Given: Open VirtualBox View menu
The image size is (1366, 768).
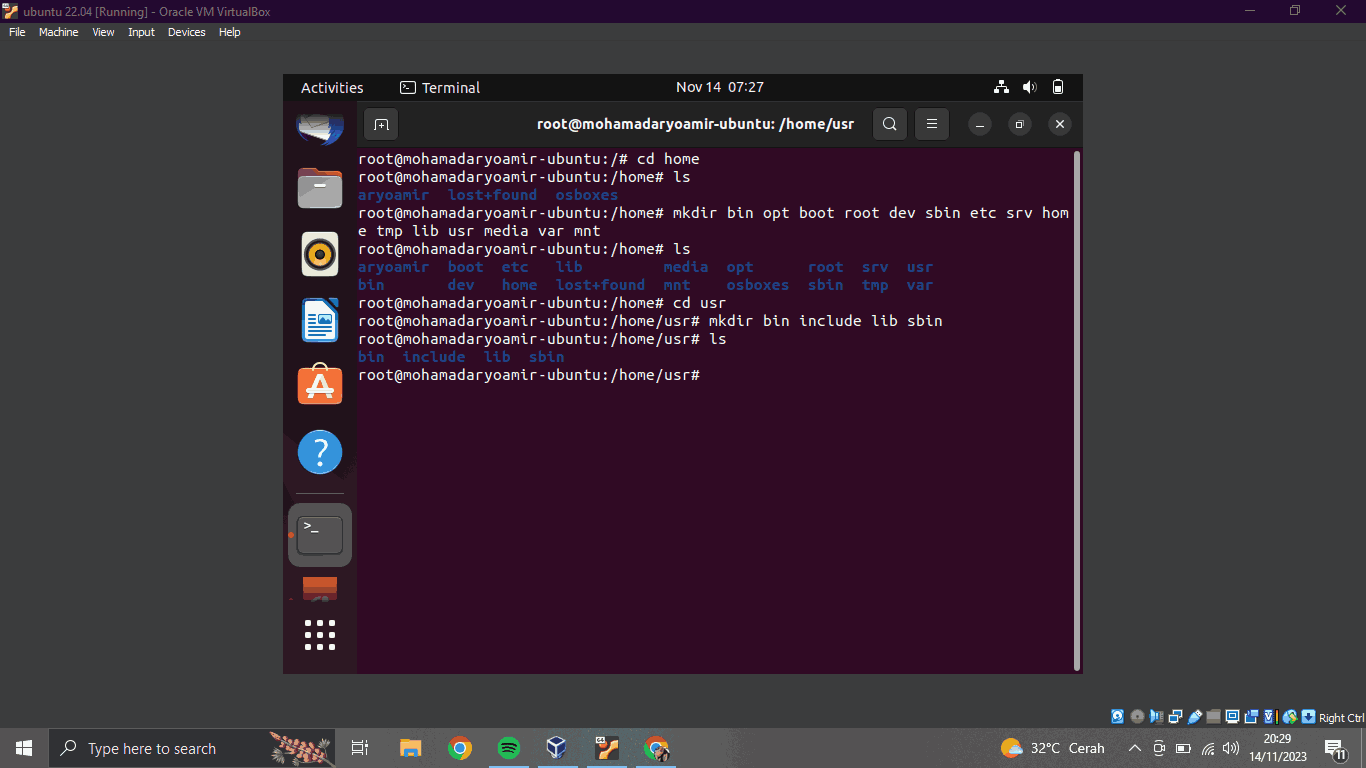Looking at the screenshot, I should tap(103, 32).
